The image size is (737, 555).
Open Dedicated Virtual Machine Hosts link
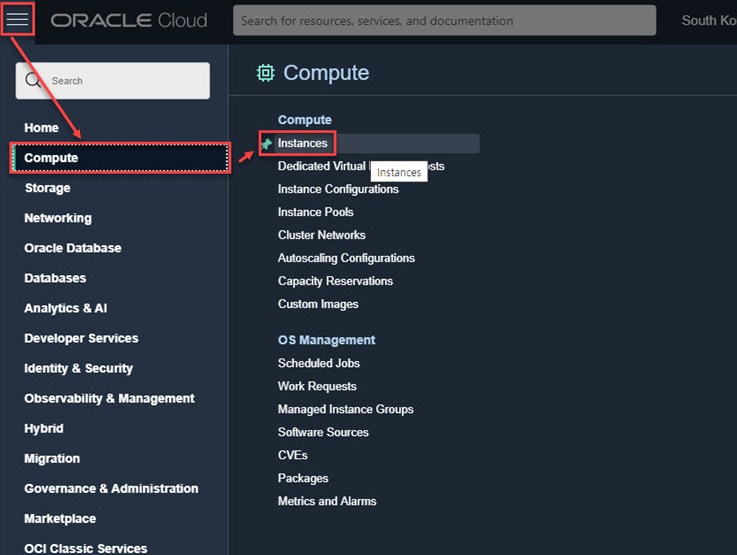pyautogui.click(x=361, y=166)
